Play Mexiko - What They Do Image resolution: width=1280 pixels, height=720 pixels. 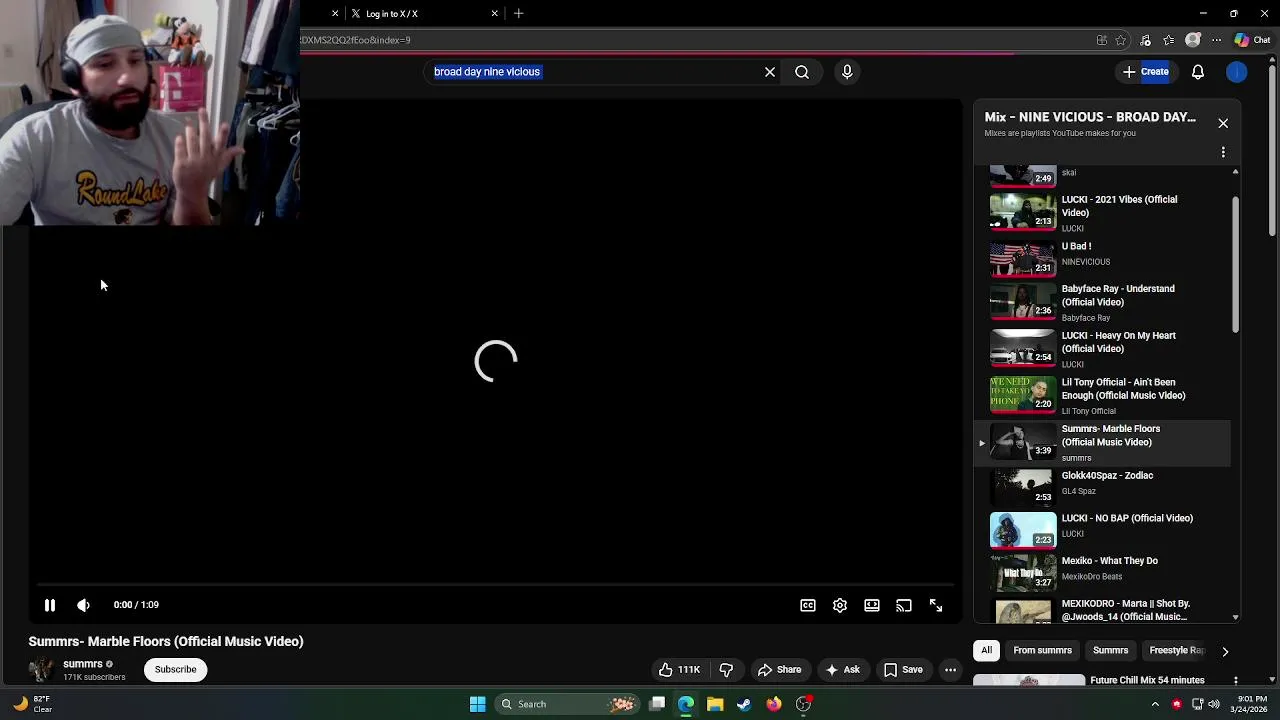(x=1104, y=572)
